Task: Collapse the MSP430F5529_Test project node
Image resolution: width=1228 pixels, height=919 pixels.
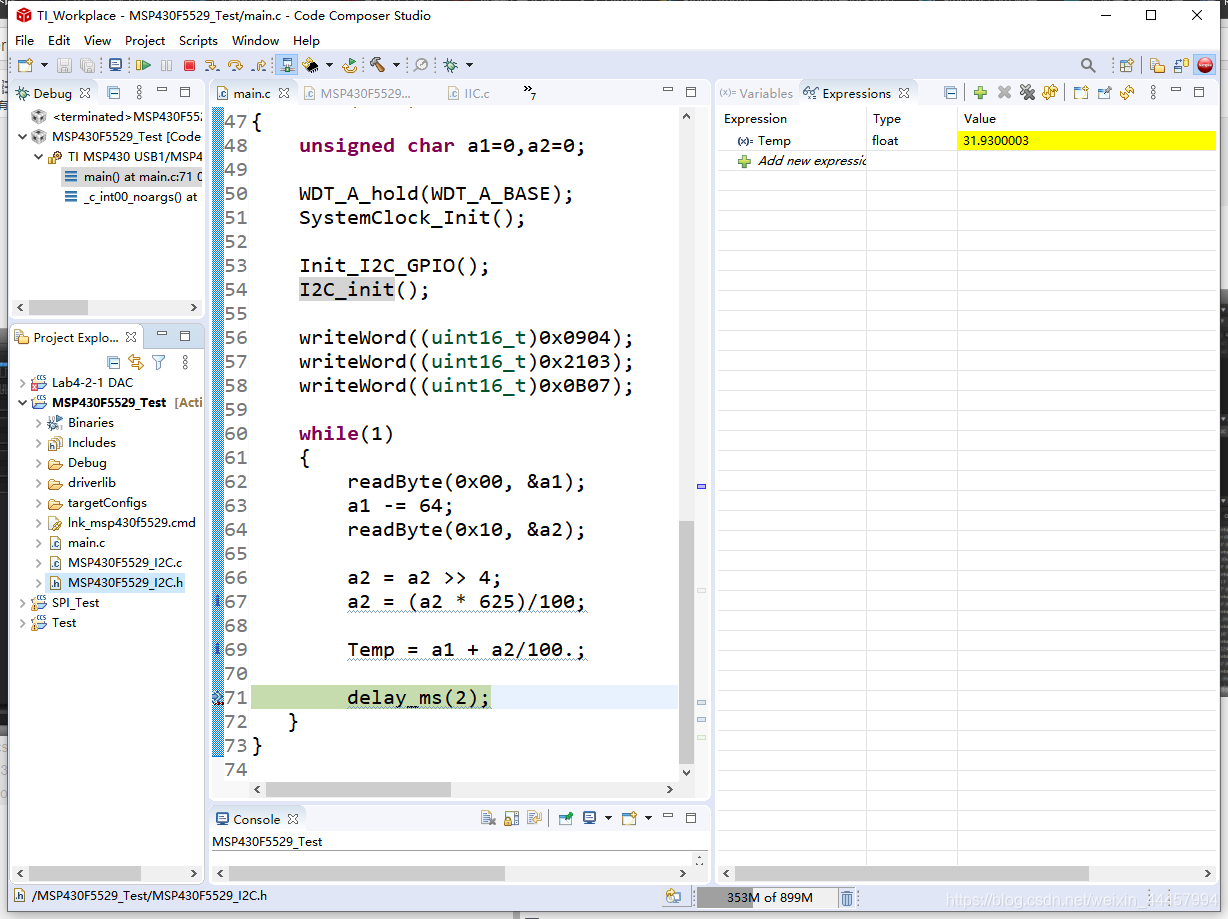Action: click(x=23, y=402)
